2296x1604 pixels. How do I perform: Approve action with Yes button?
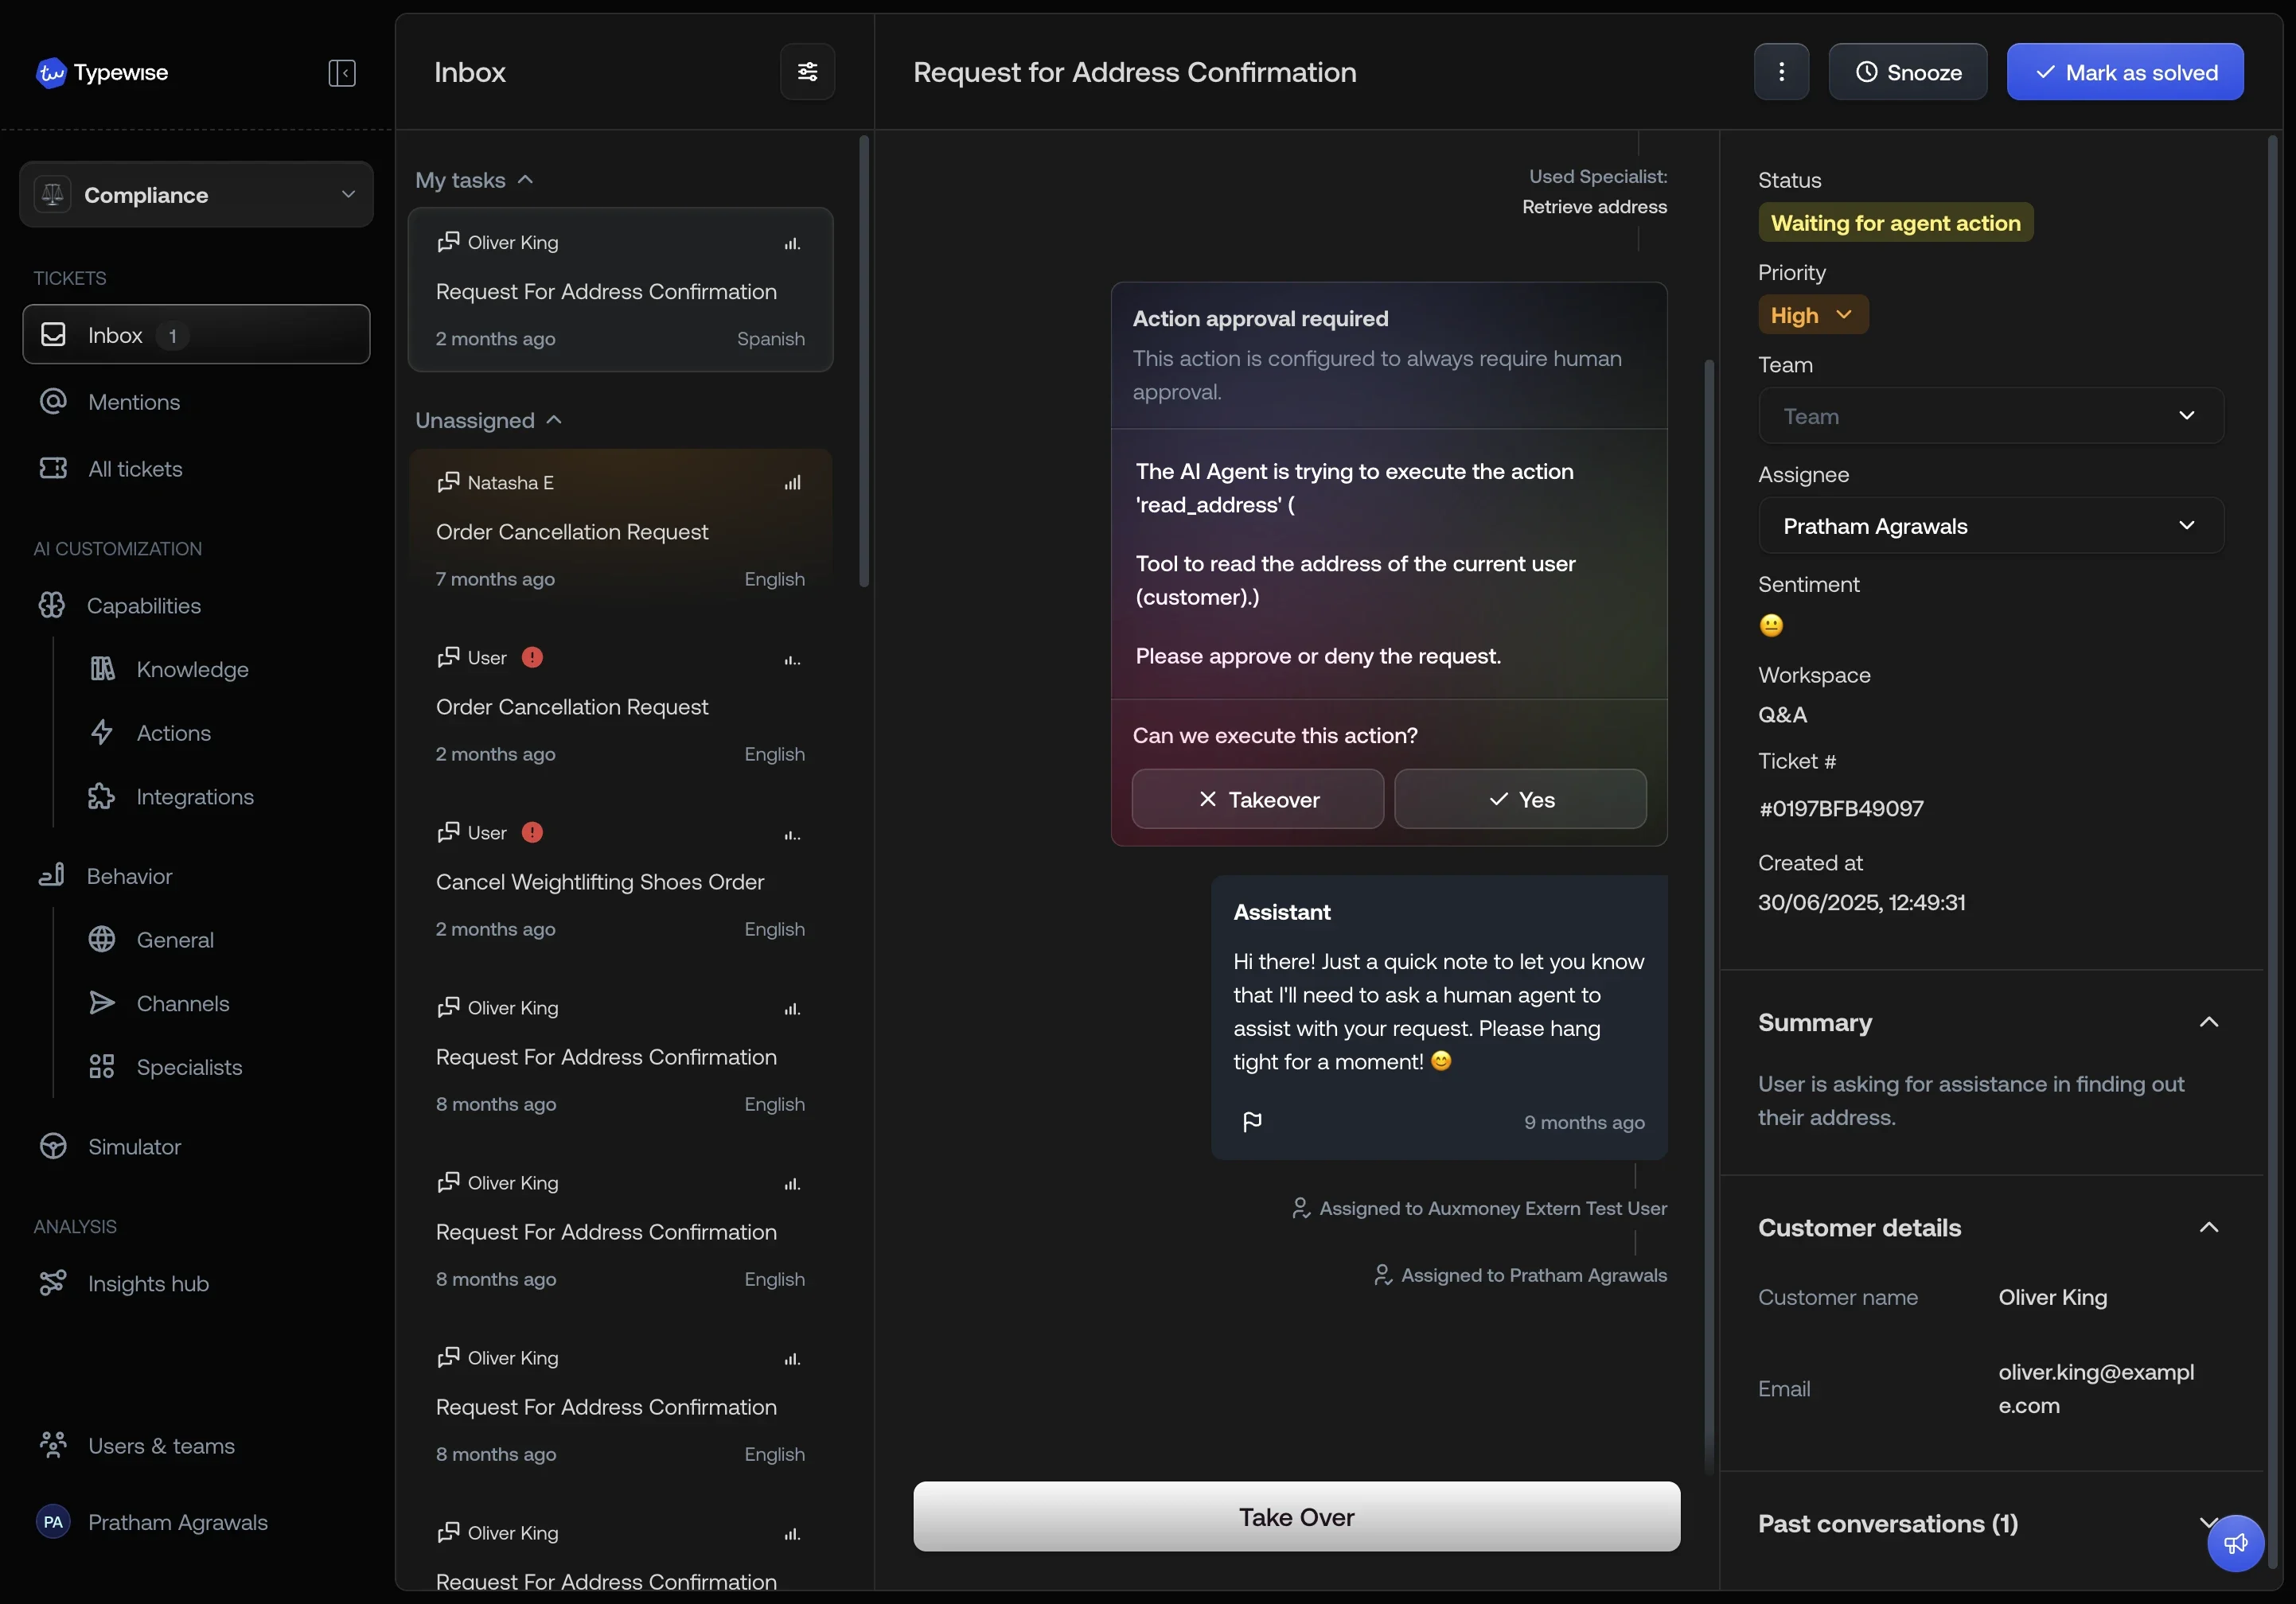(x=1520, y=799)
